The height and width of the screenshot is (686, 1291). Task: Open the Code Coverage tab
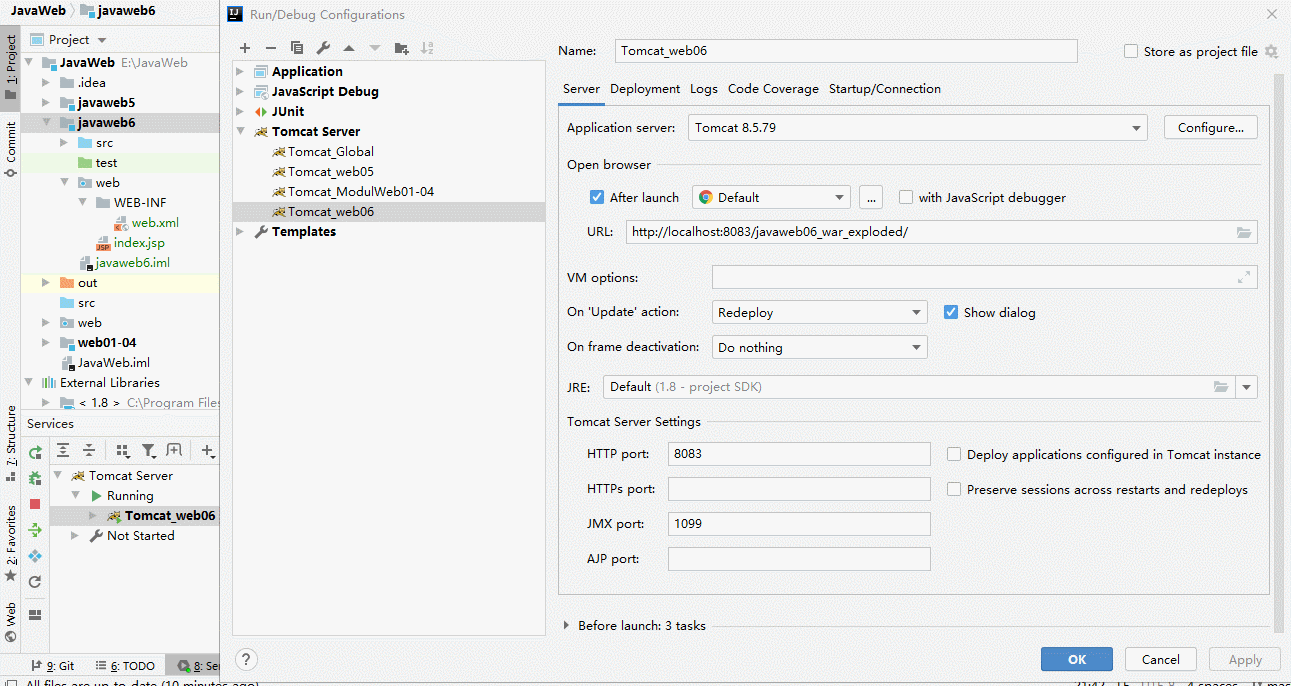[773, 89]
